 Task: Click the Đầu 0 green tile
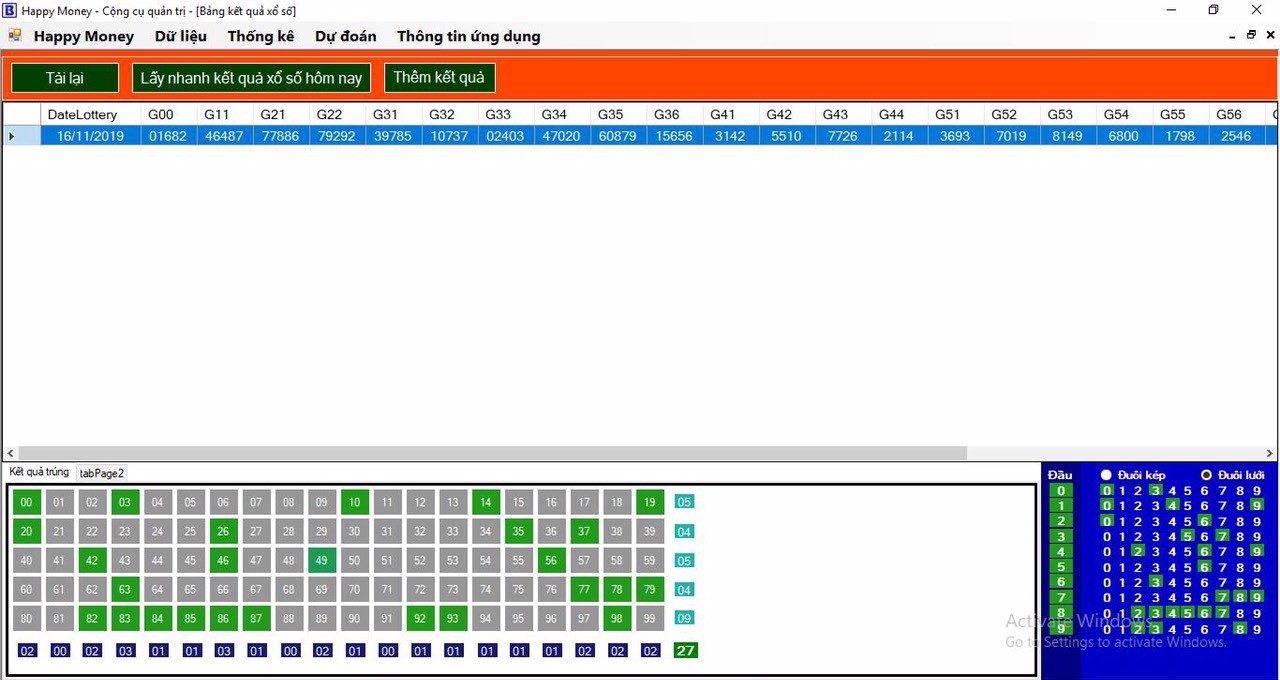[x=1060, y=491]
